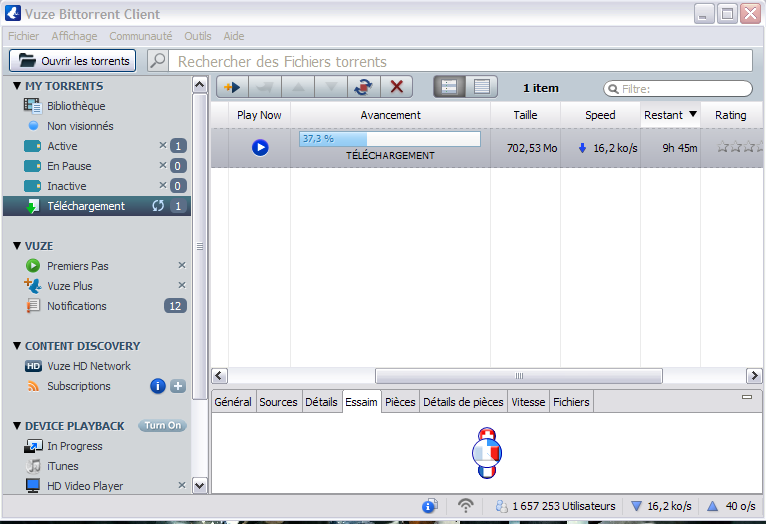
Task: Open the Communauté menu
Action: pos(141,36)
